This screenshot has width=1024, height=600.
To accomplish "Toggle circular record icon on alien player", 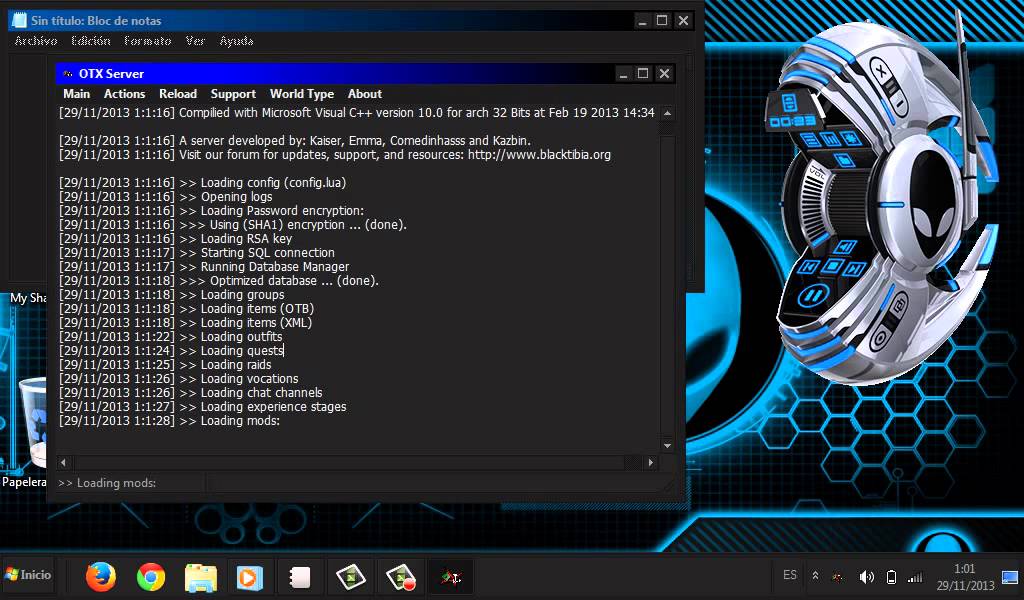I will (879, 339).
